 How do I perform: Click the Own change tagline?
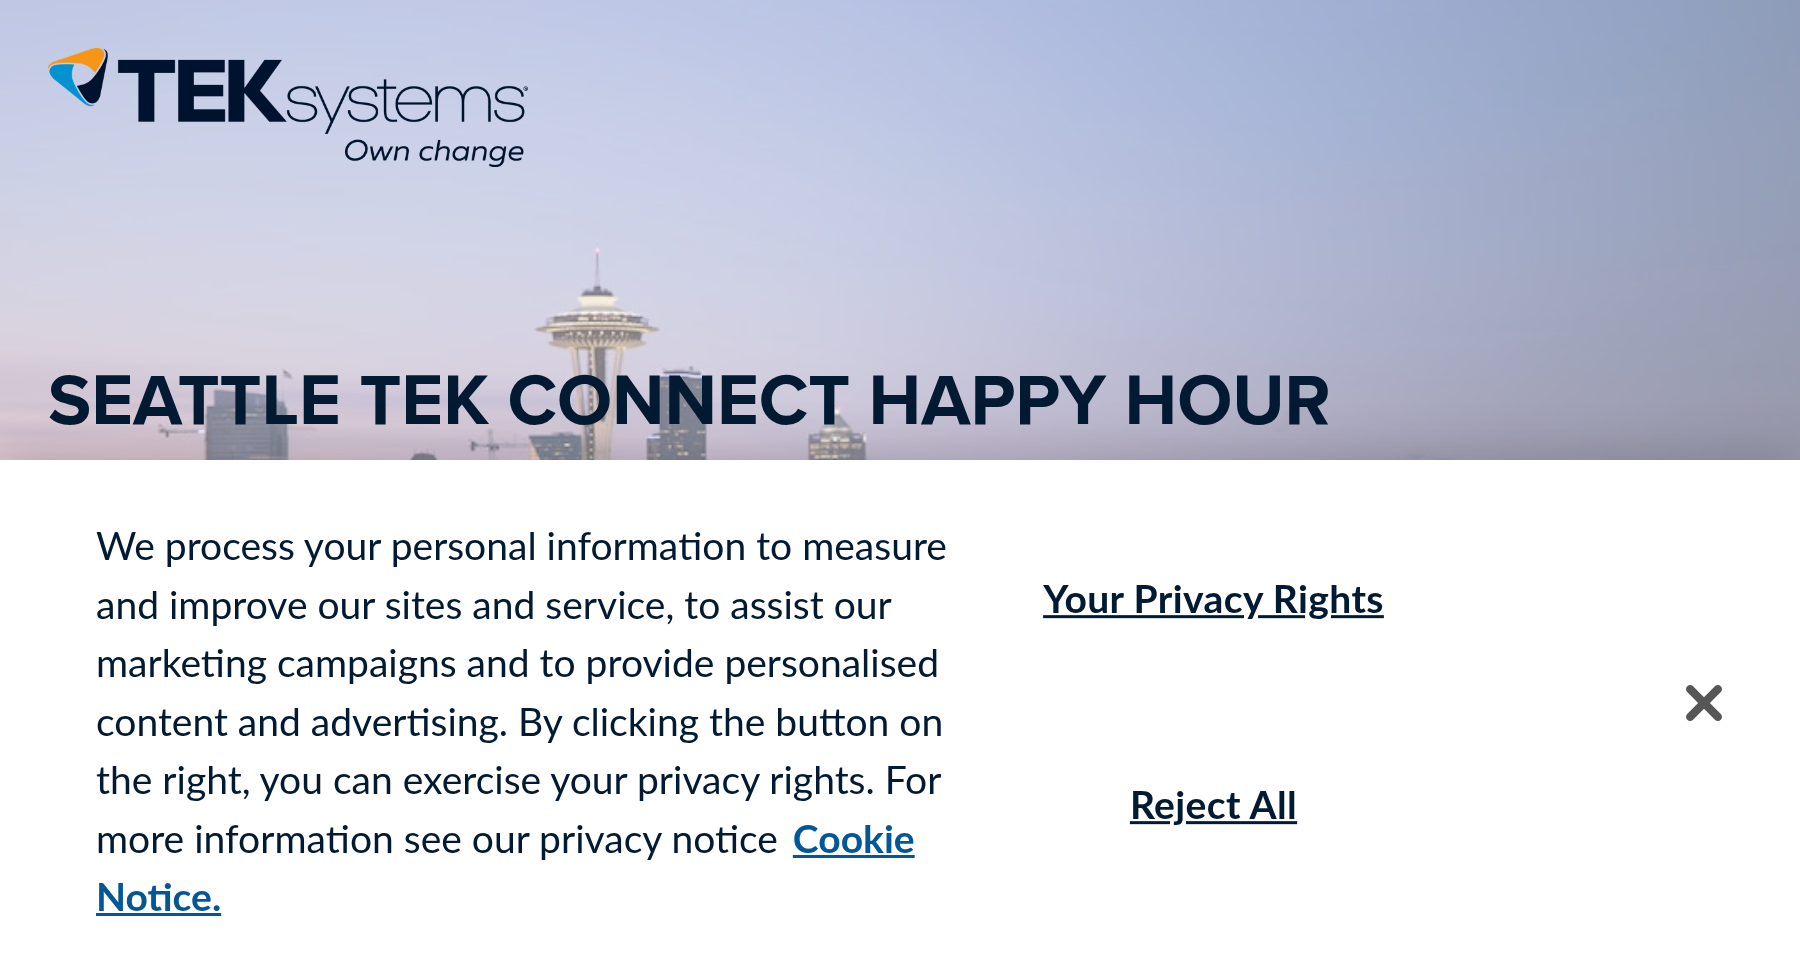pyautogui.click(x=433, y=150)
